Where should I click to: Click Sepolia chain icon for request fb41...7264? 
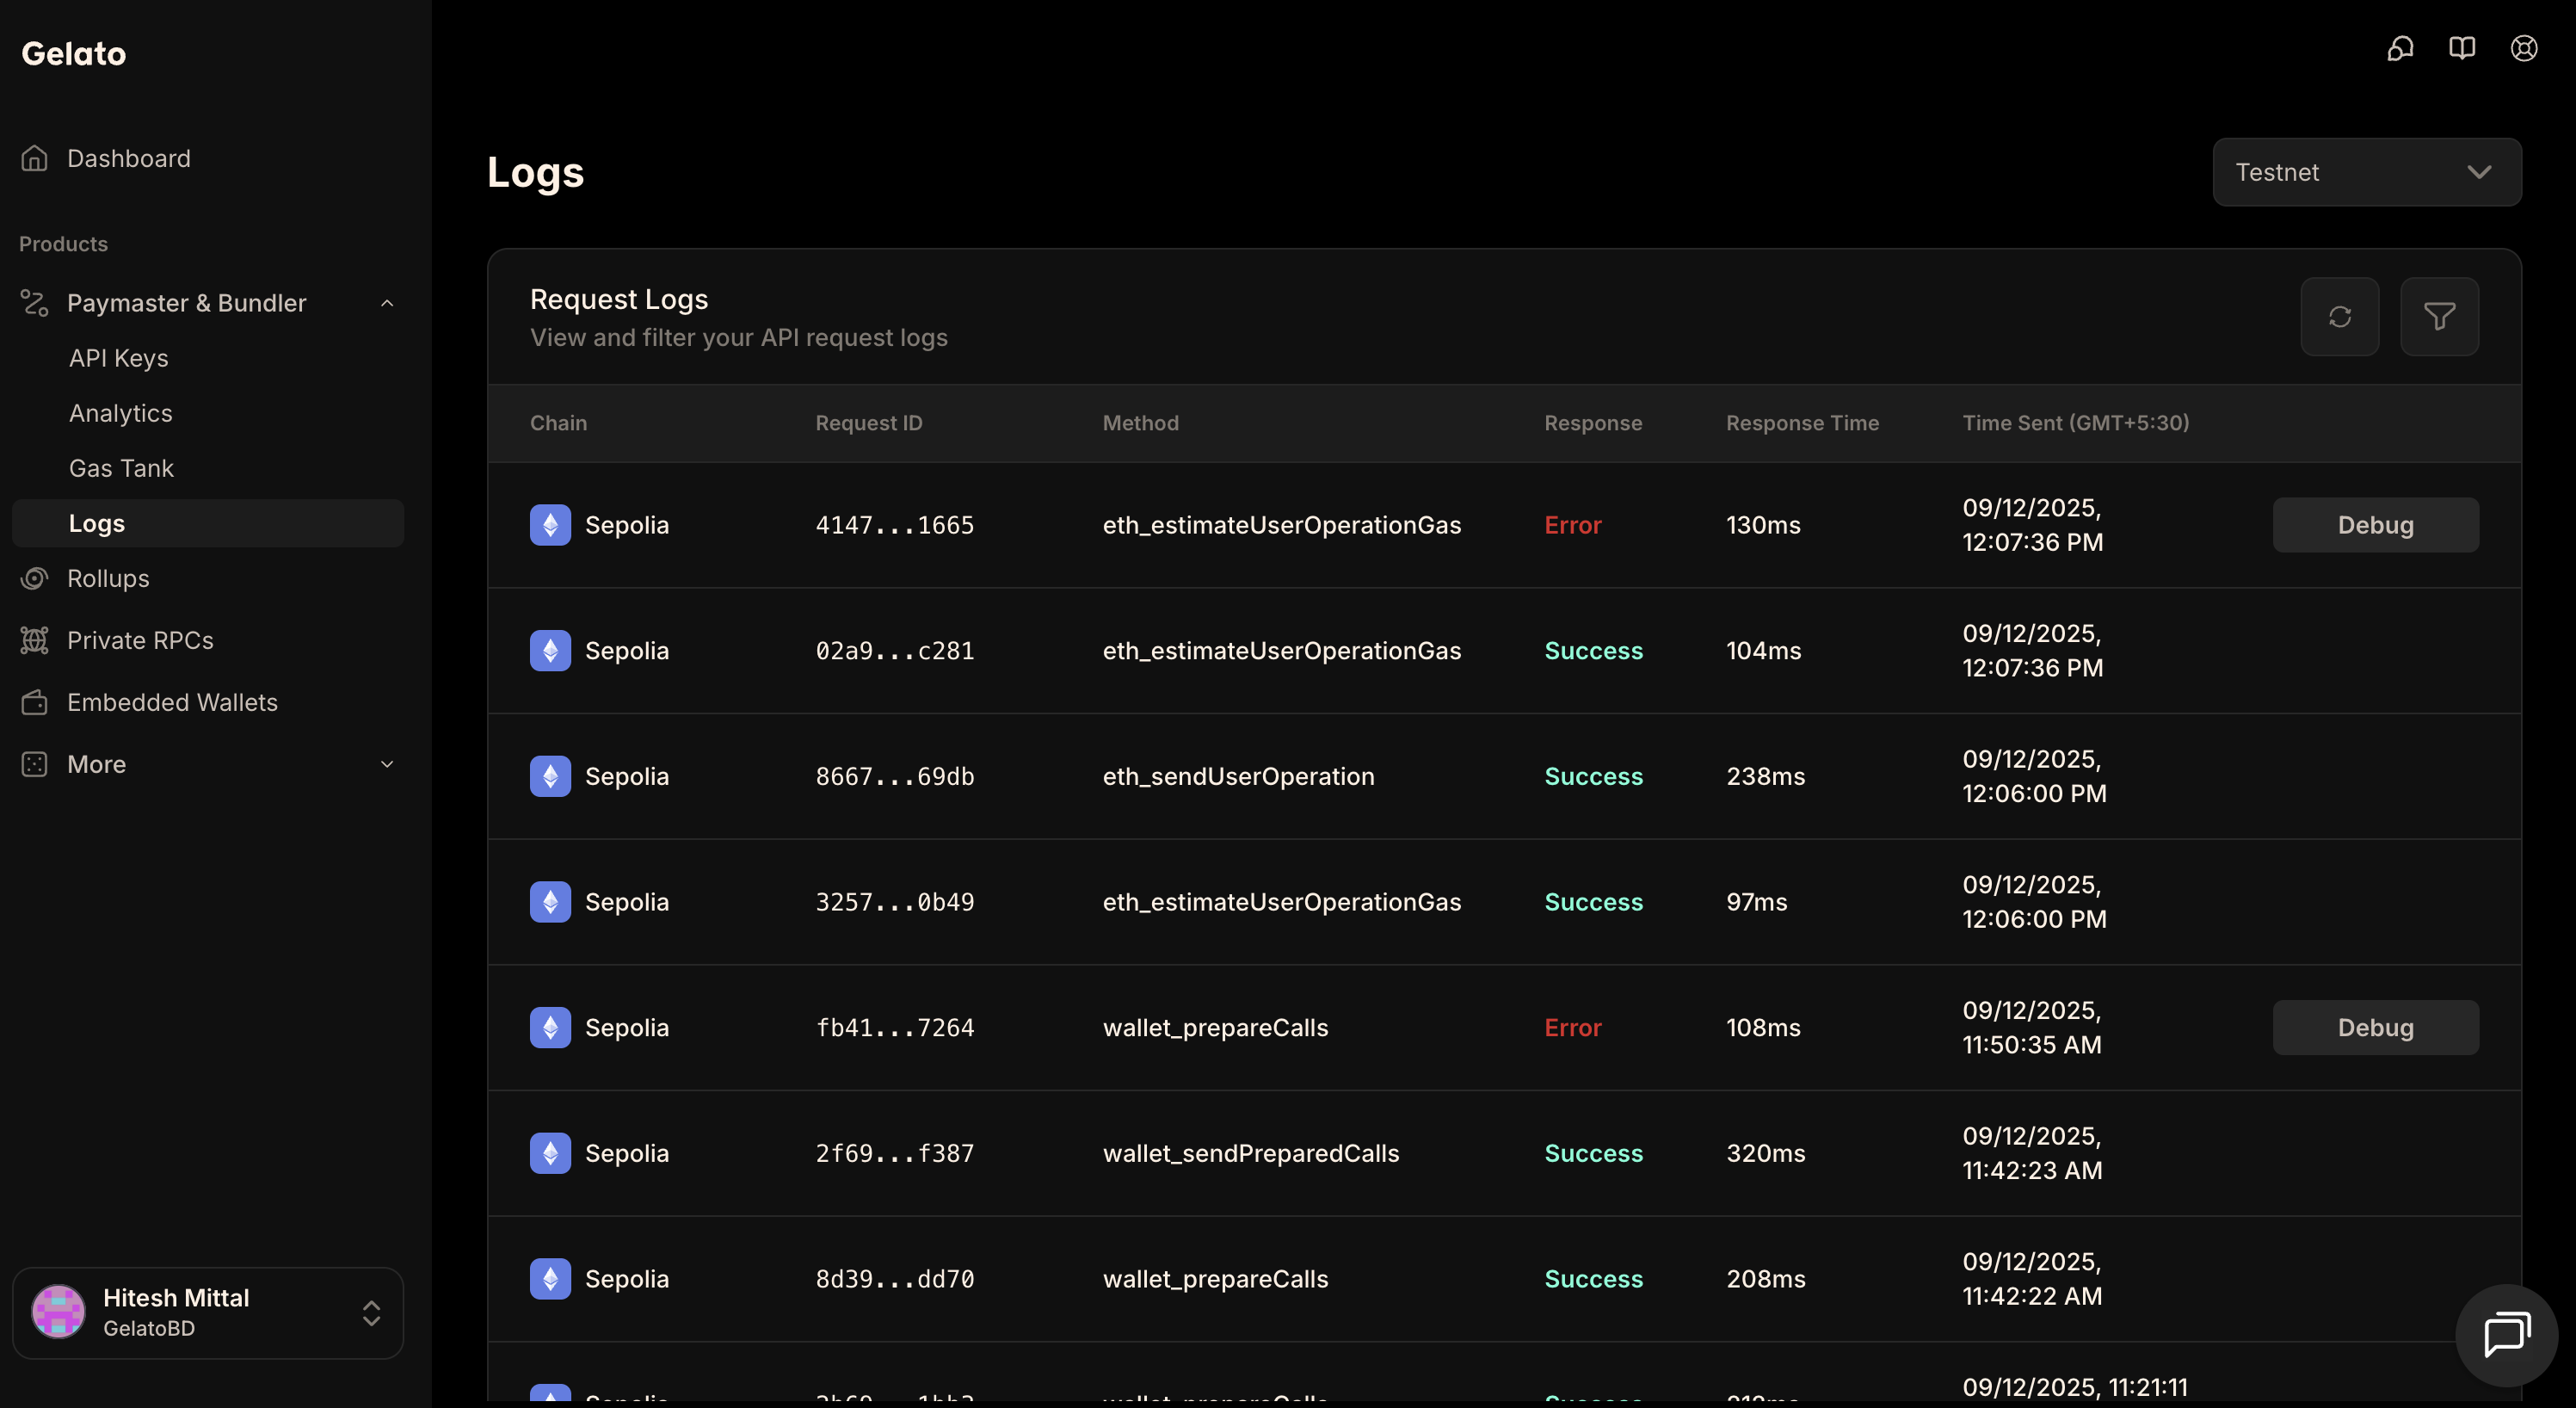550,1028
